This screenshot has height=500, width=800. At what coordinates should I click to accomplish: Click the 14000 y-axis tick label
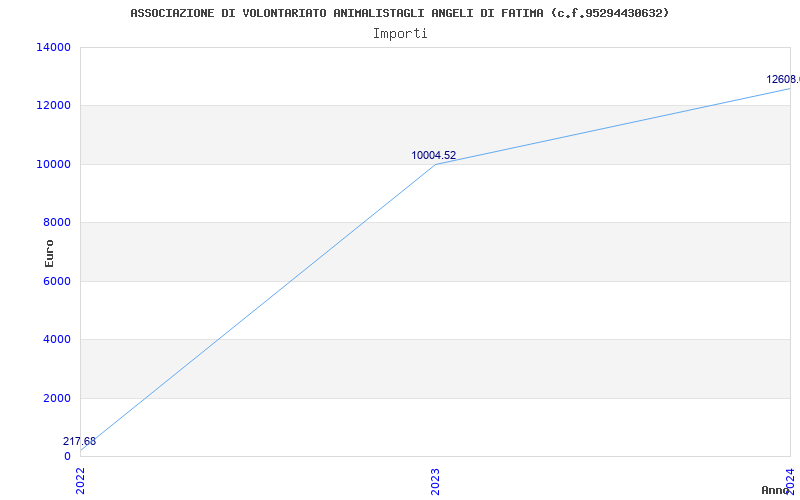53,47
